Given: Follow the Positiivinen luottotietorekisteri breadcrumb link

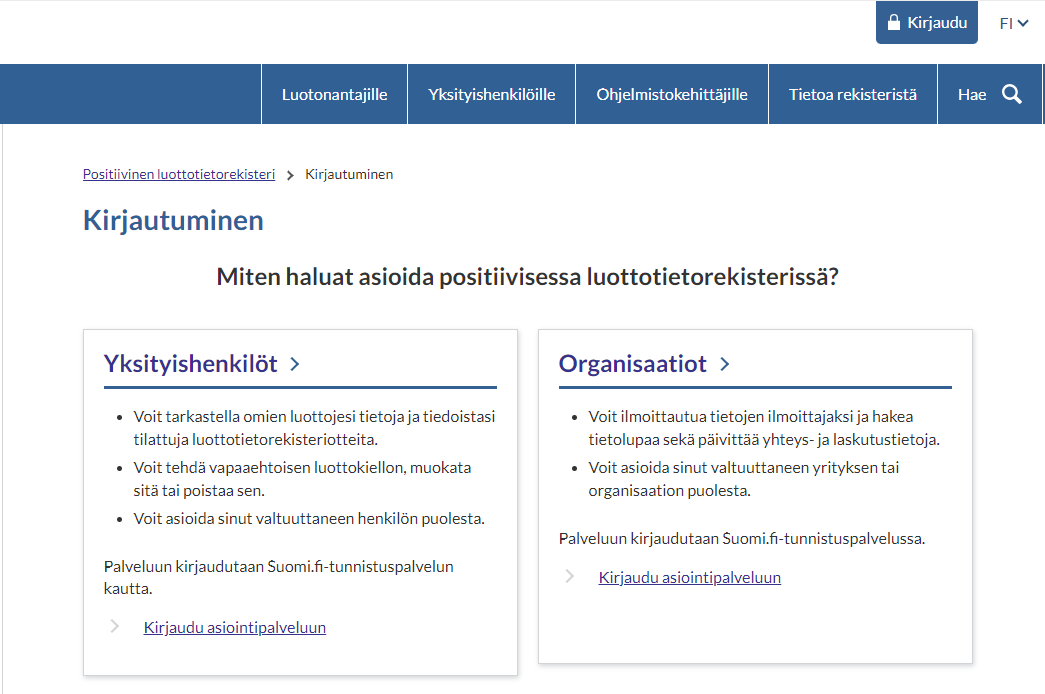Looking at the screenshot, I should 179,174.
